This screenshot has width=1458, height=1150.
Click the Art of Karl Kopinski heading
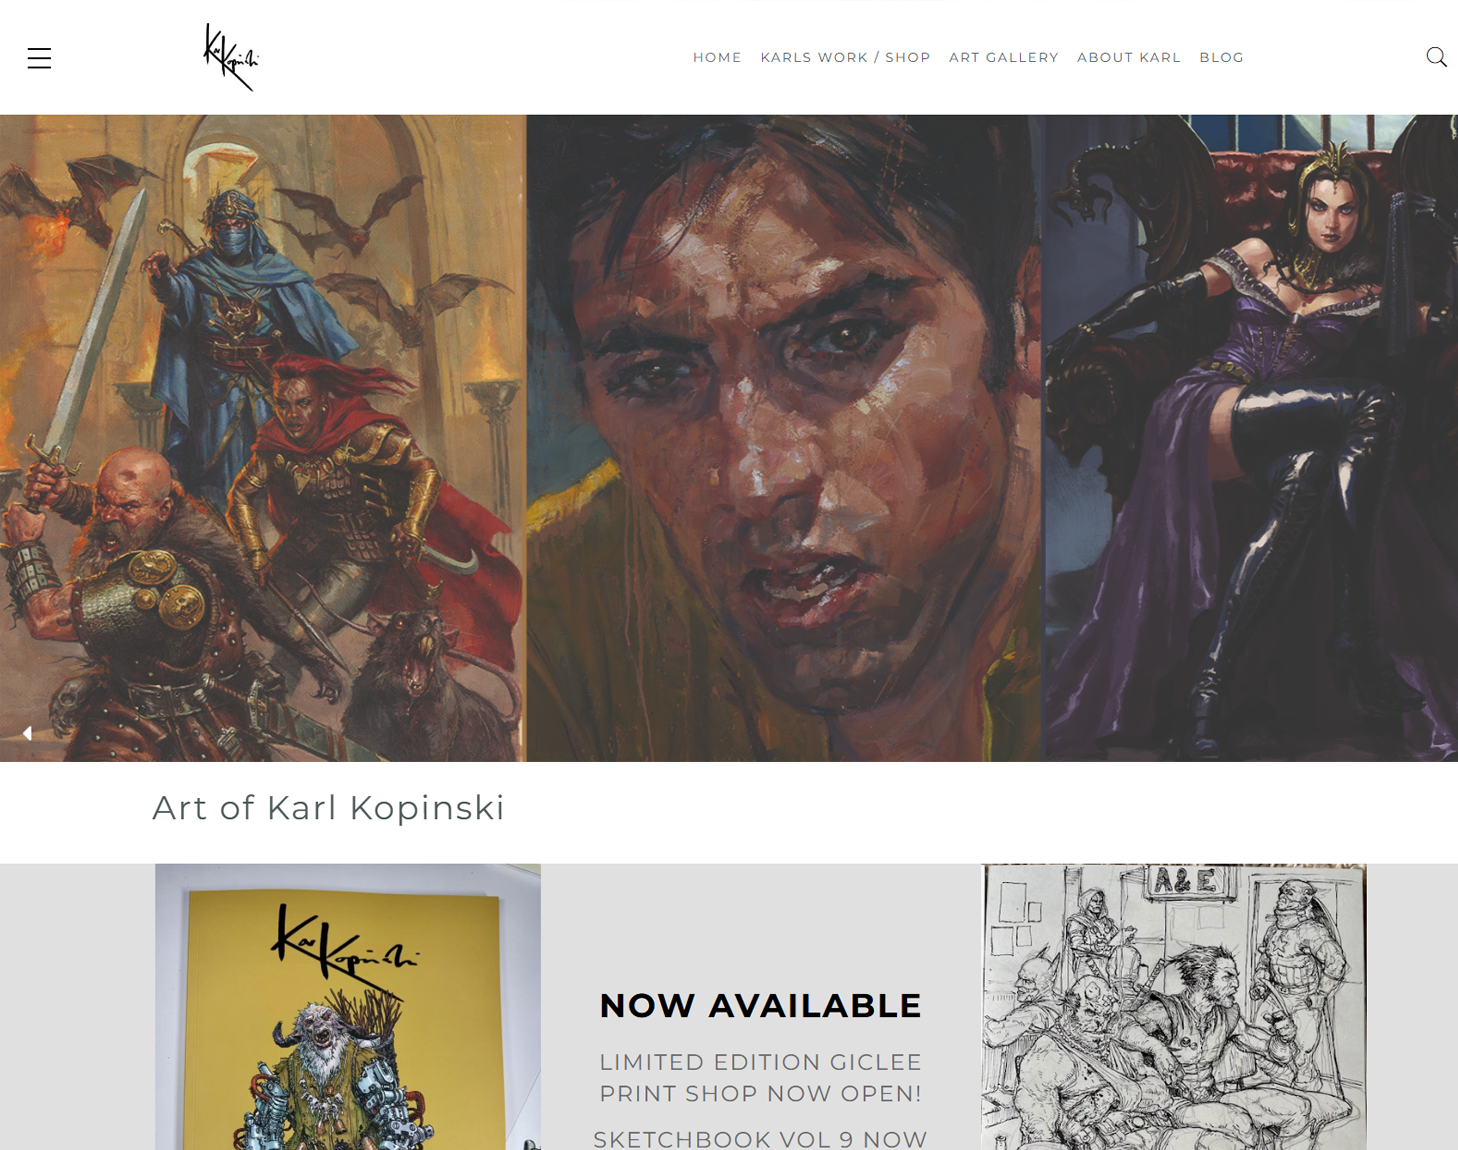click(x=329, y=808)
